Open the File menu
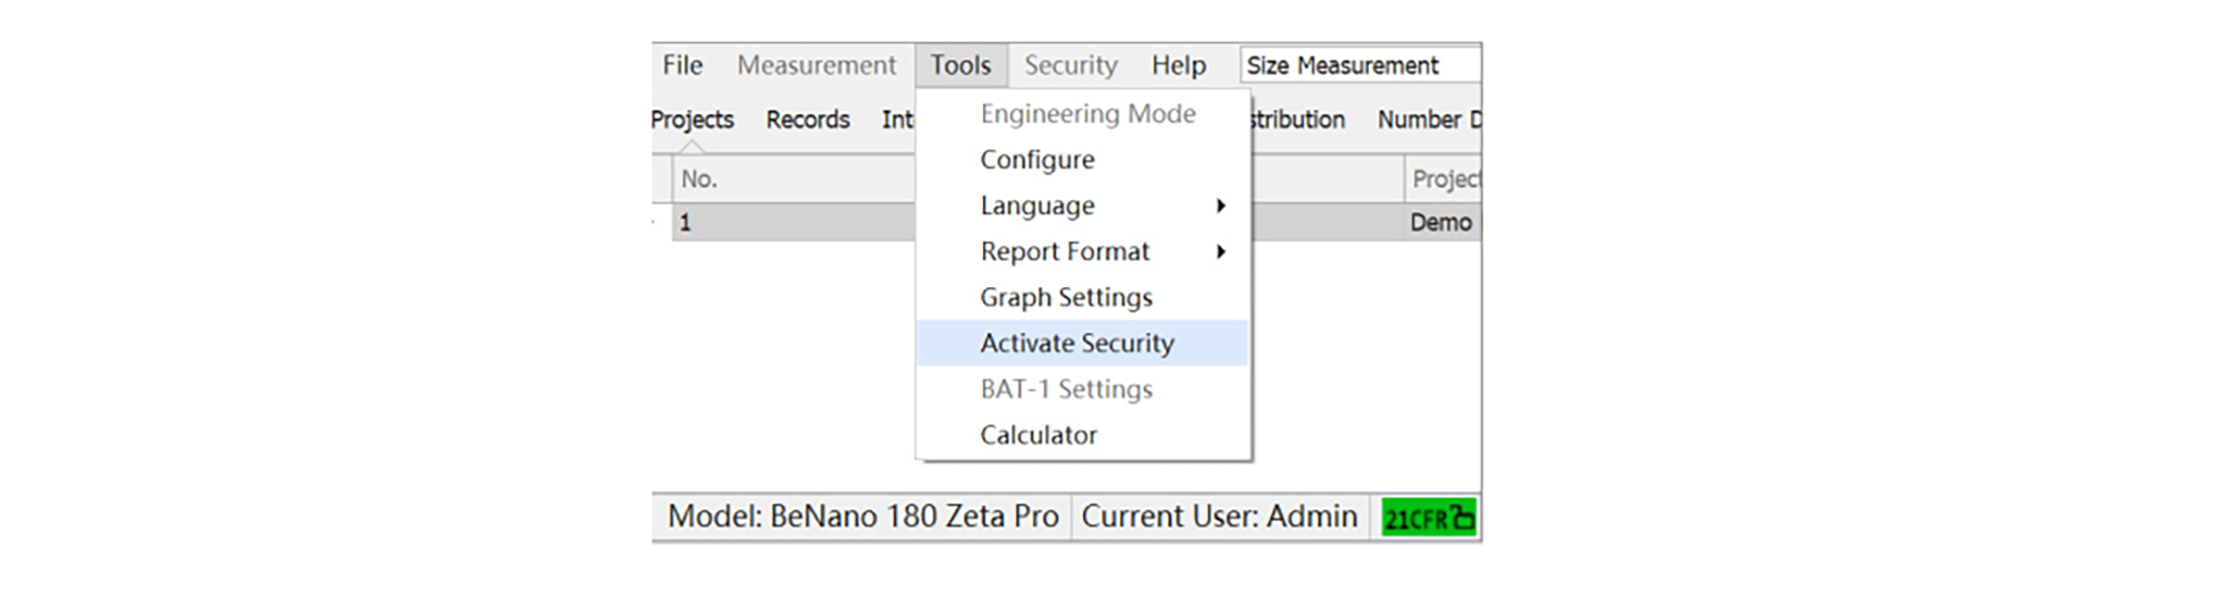The height and width of the screenshot is (608, 2227). coord(682,66)
